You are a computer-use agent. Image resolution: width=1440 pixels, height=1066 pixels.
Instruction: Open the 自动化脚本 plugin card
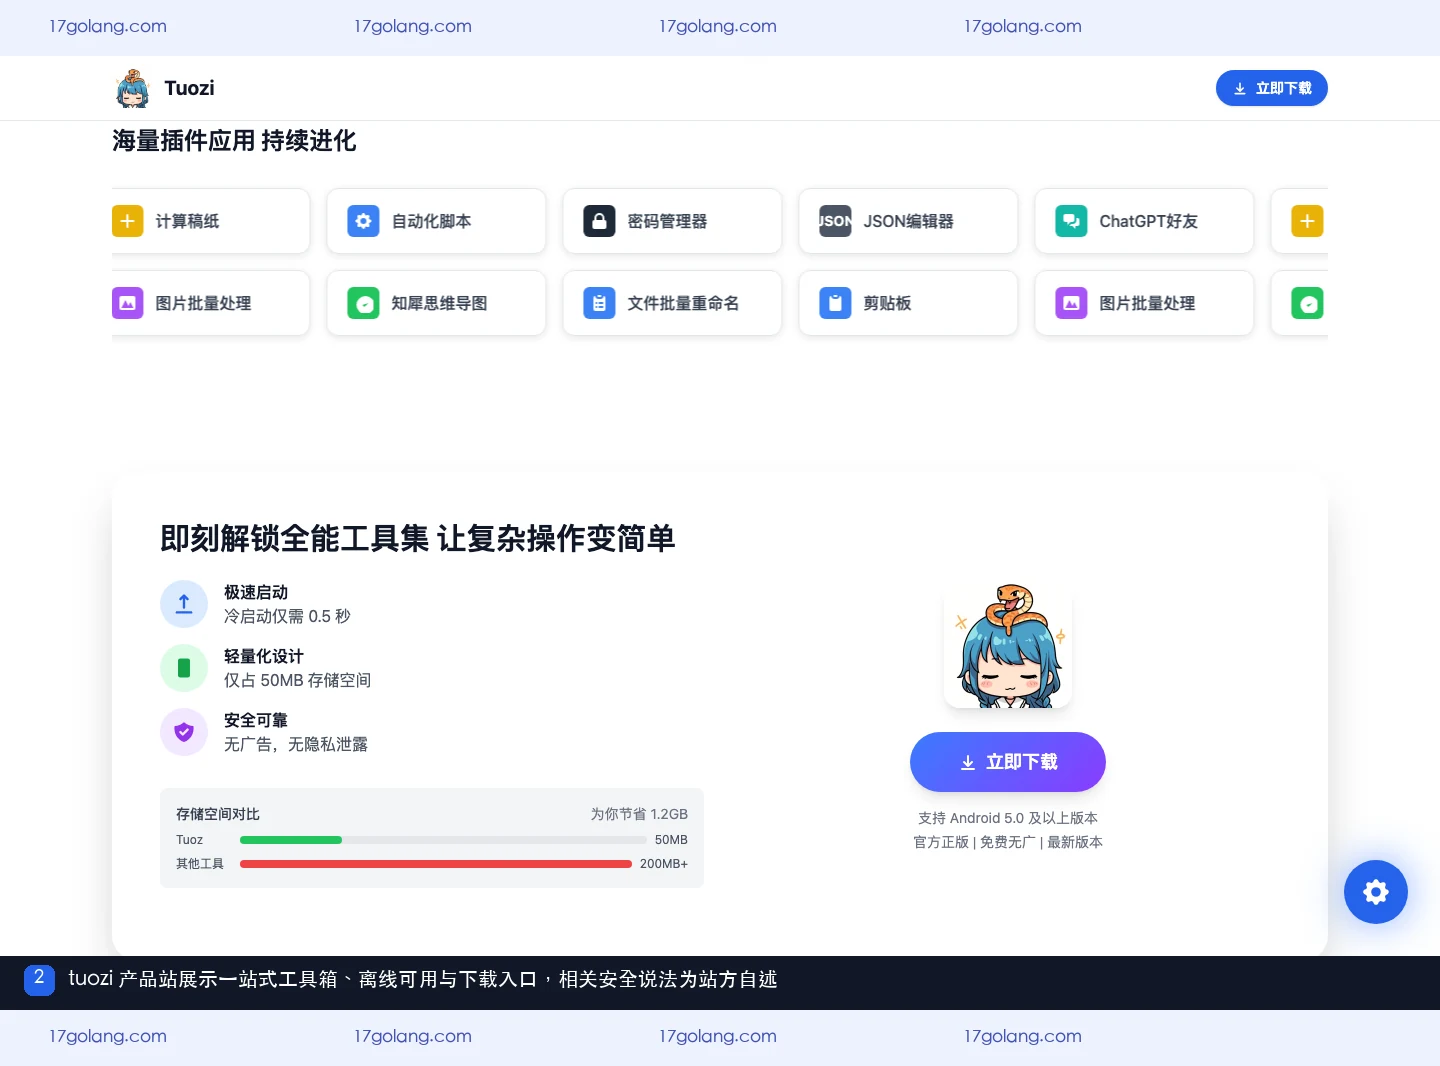point(436,221)
